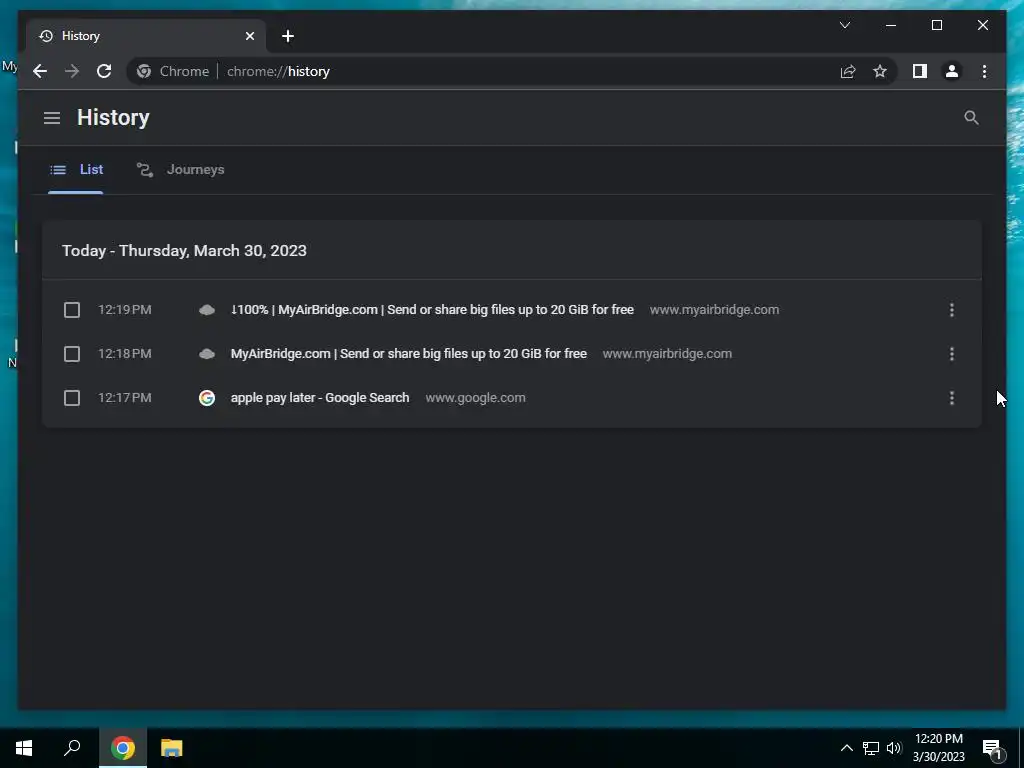Click the 12:18 PM entry cloud favicon
The width and height of the screenshot is (1024, 768).
click(206, 353)
